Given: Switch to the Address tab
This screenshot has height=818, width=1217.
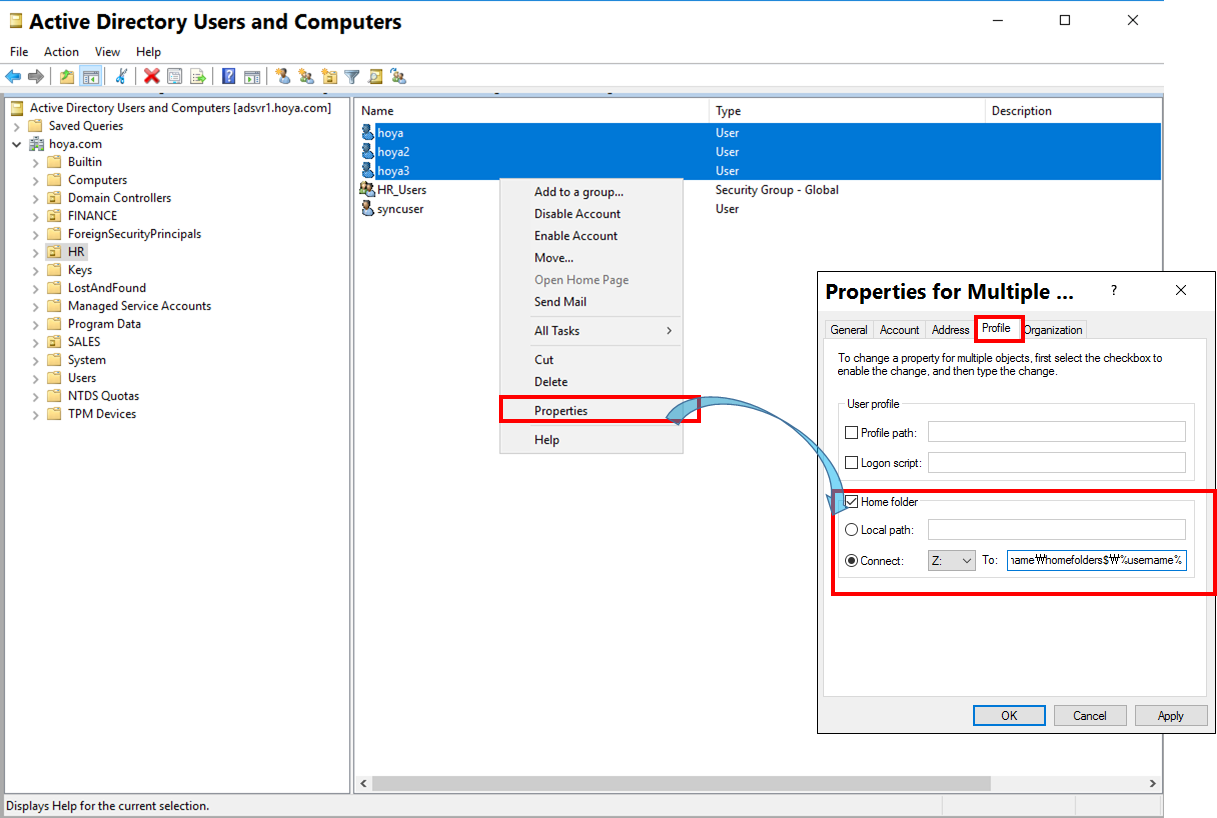Looking at the screenshot, I should [x=950, y=330].
